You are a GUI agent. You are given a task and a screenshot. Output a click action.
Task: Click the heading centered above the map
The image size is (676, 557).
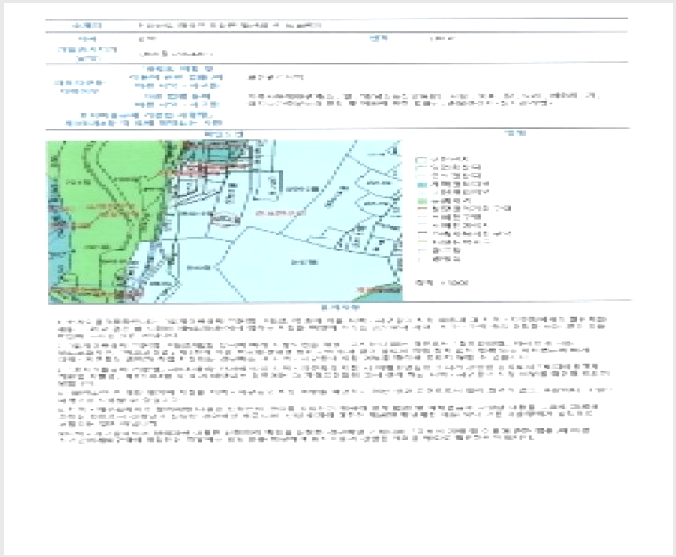[224, 135]
